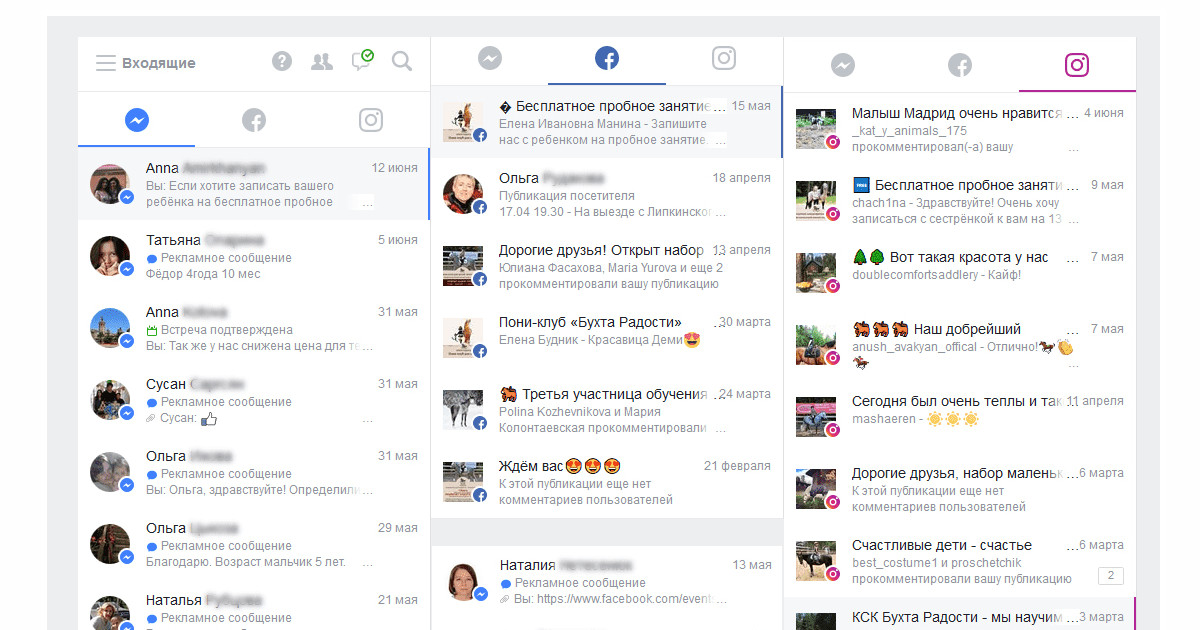Click Татьяна's profile avatar
This screenshot has width=1200, height=630.
pyautogui.click(x=110, y=257)
